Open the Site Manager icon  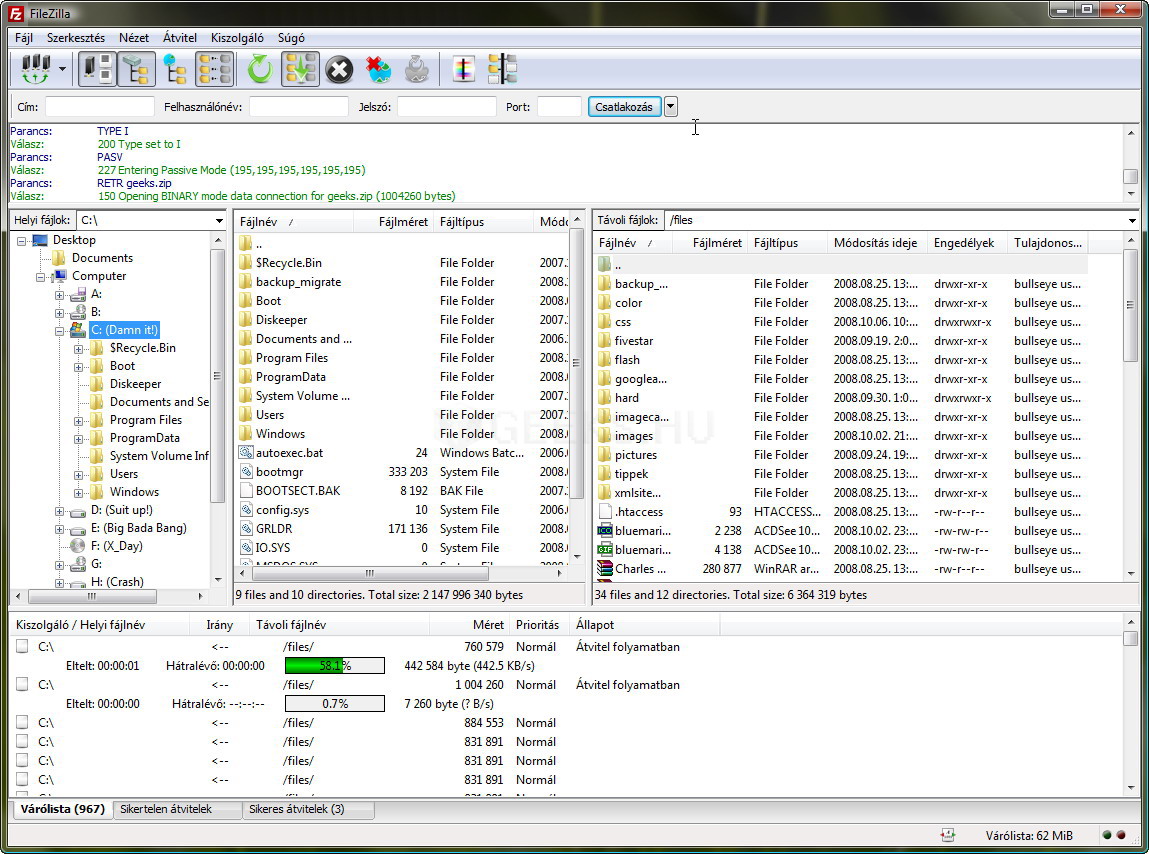(35, 69)
